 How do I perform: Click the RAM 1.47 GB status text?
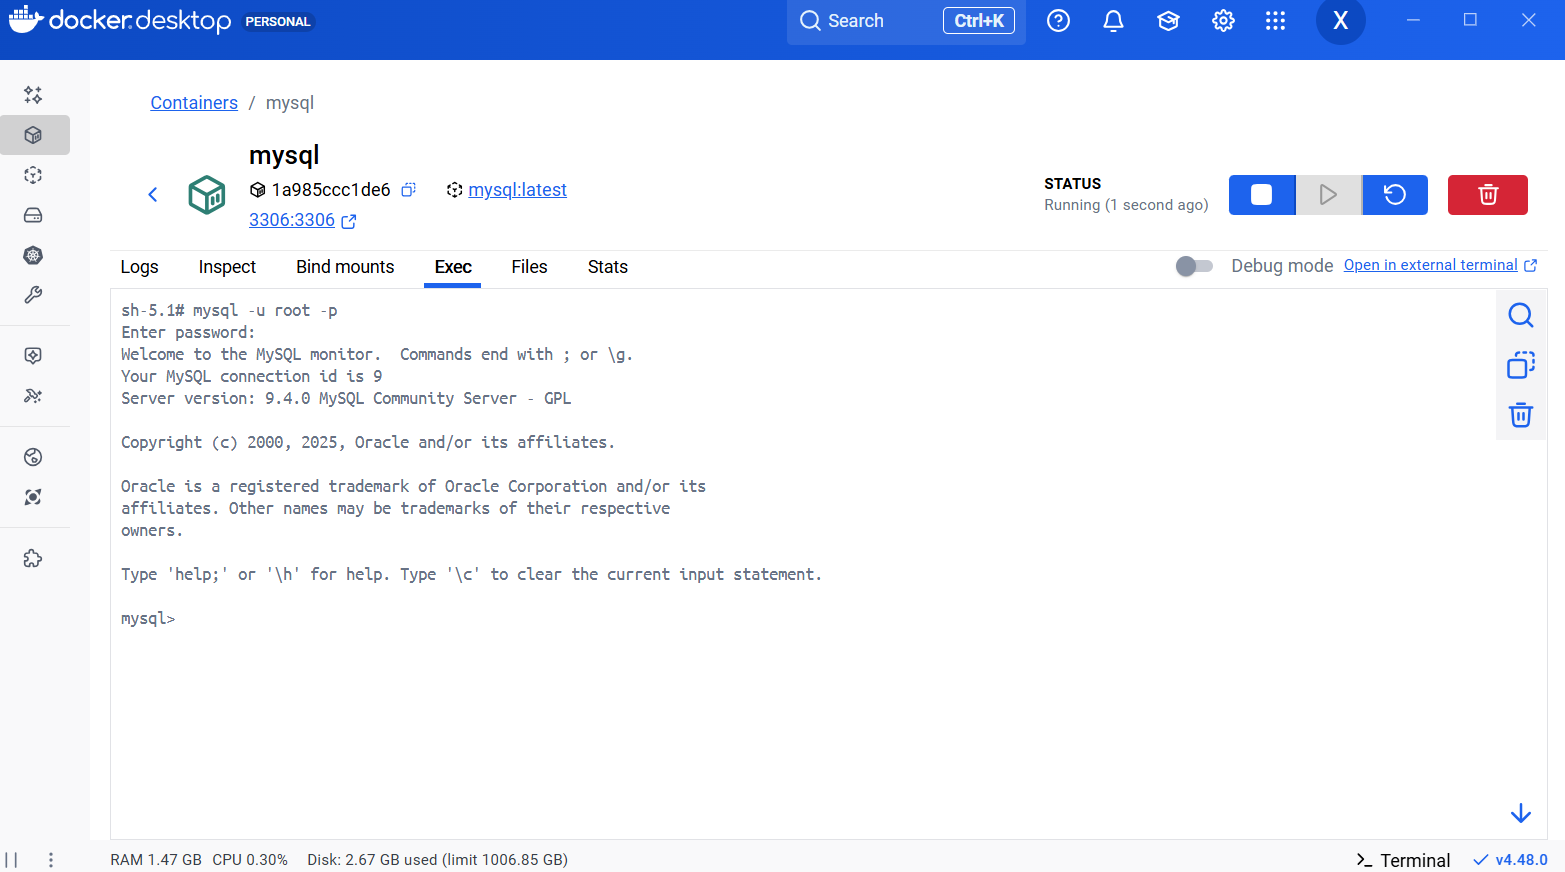click(156, 860)
